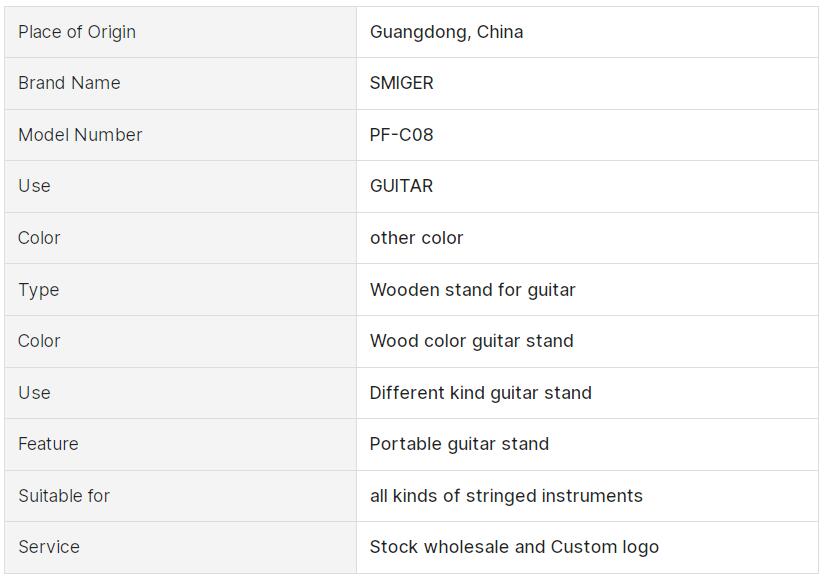Click 'Wood color guitar stand' value
Screen dimensions: 824x580
471,341
